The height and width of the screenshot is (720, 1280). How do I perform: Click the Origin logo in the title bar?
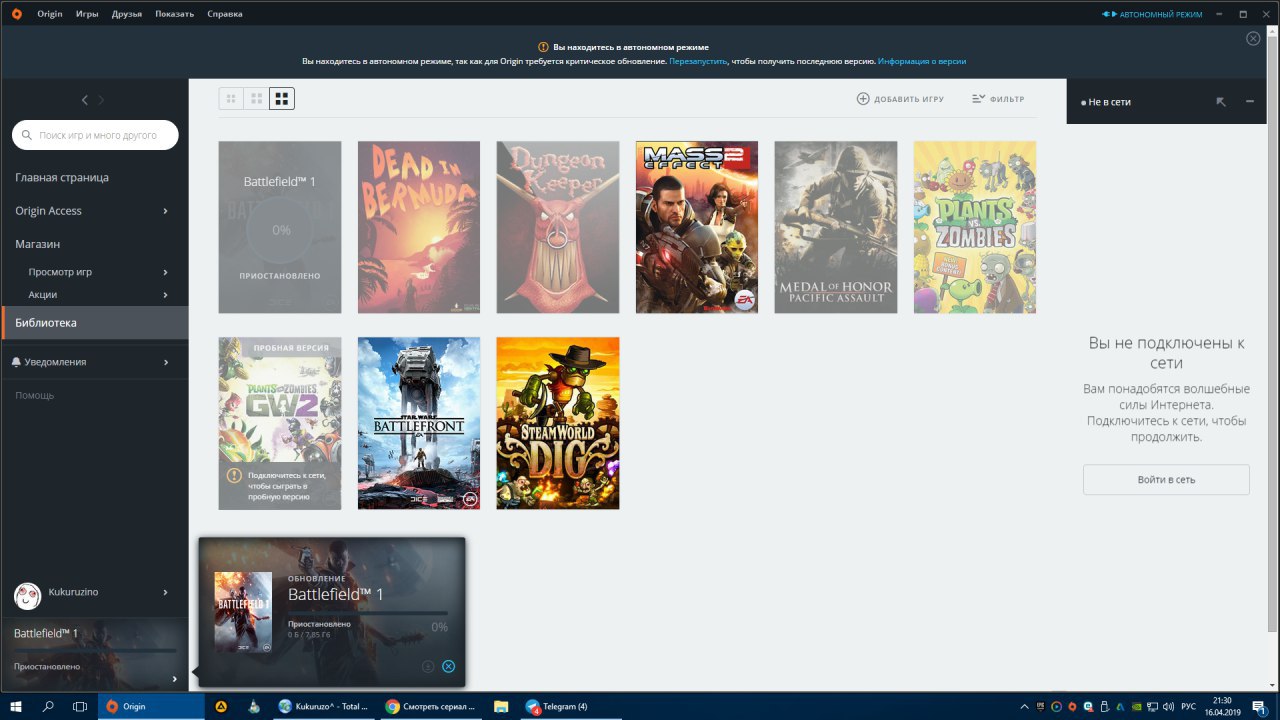(x=16, y=14)
